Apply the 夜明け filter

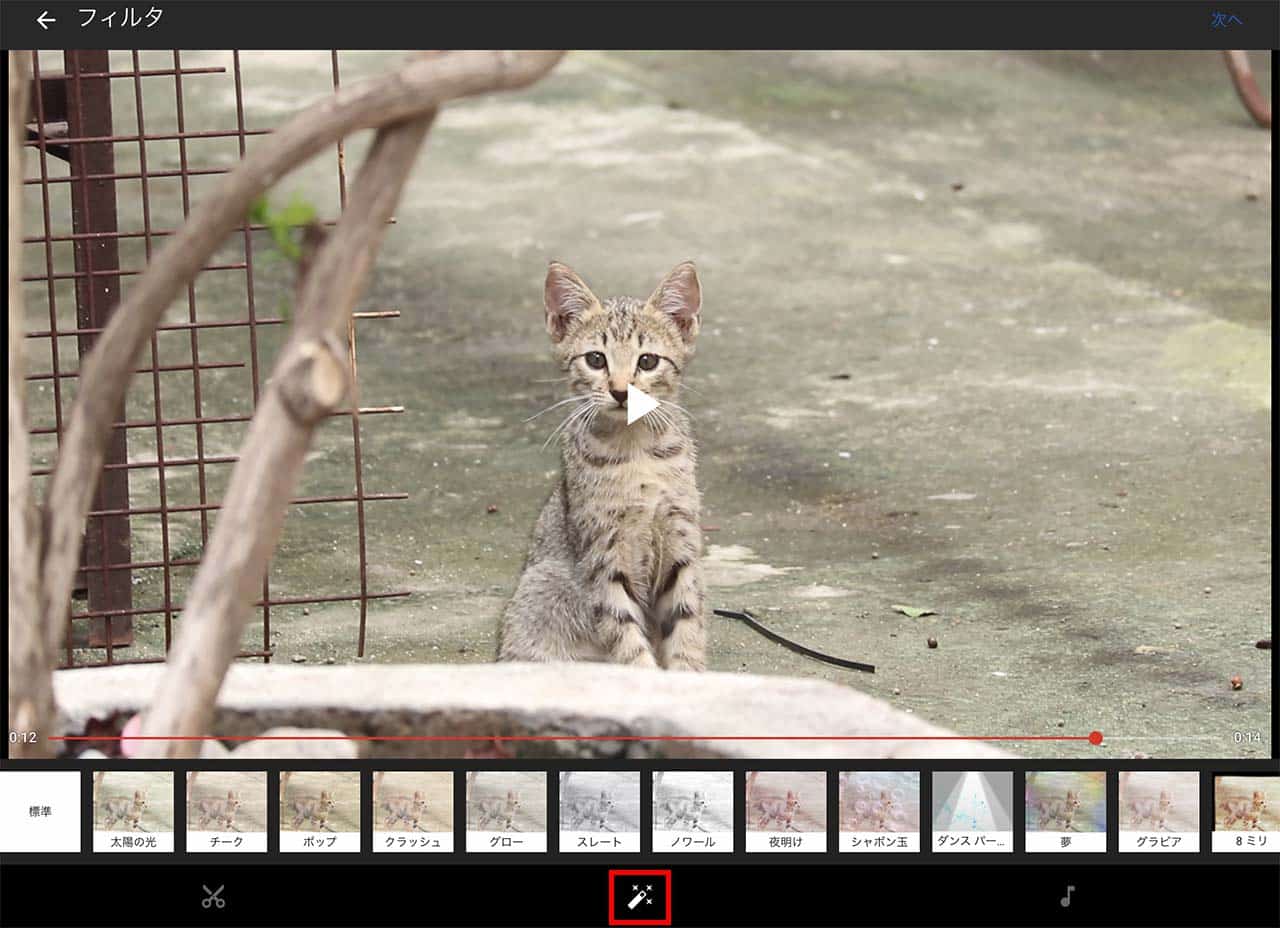click(x=786, y=811)
